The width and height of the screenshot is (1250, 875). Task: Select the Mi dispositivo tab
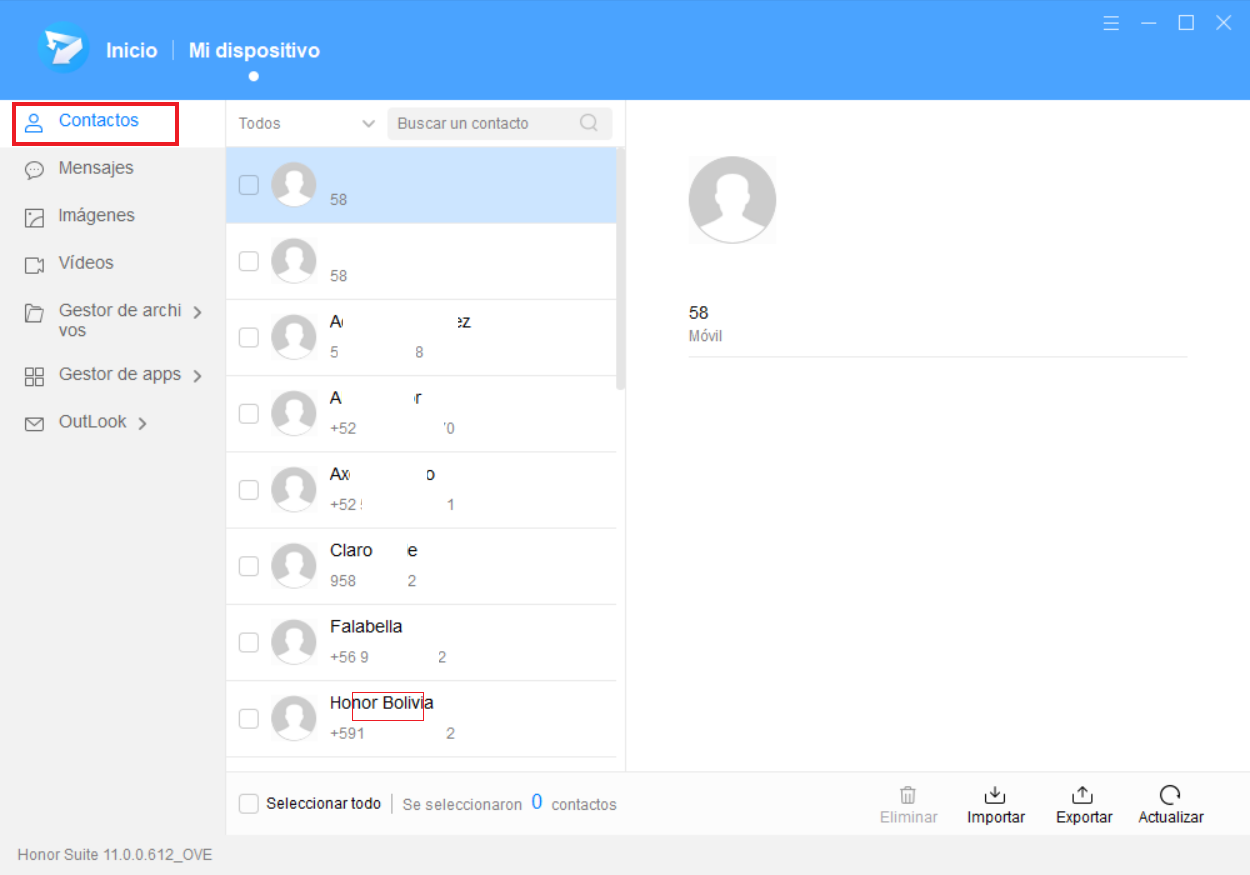coord(254,50)
